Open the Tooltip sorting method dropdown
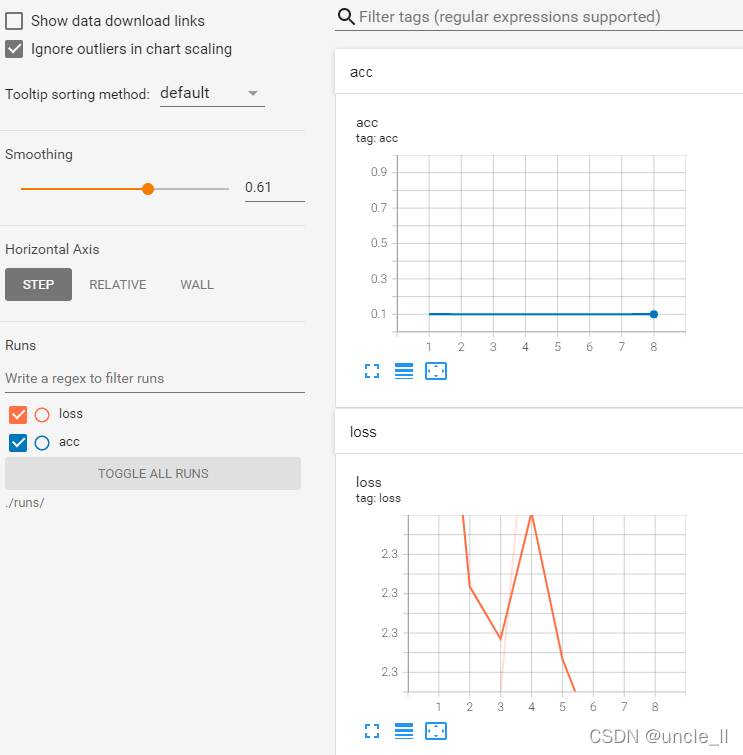Image resolution: width=743 pixels, height=755 pixels. coord(212,93)
